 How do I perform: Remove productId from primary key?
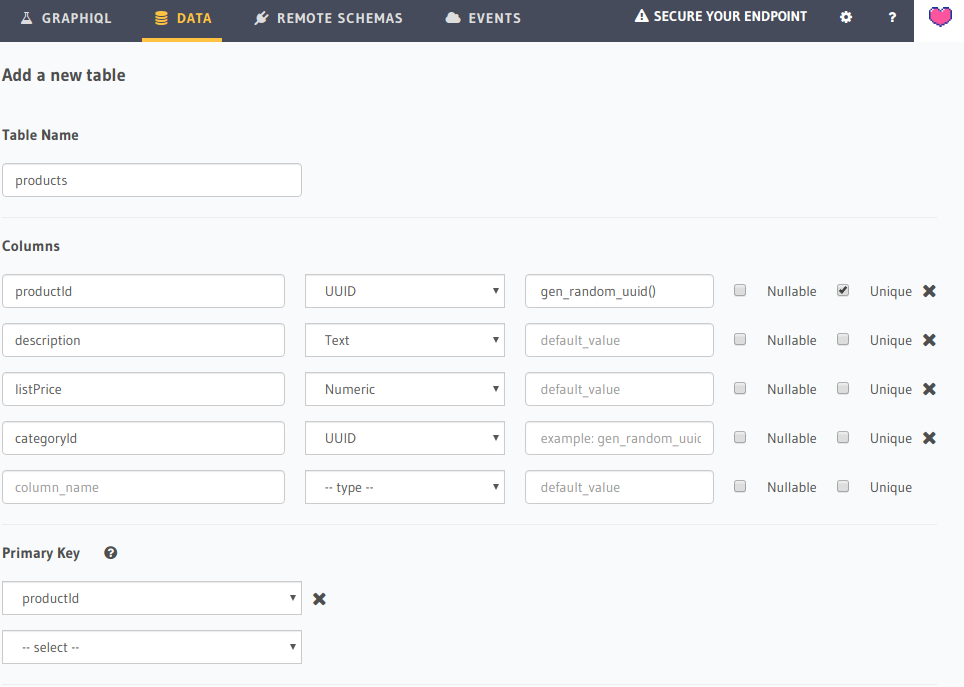(320, 599)
